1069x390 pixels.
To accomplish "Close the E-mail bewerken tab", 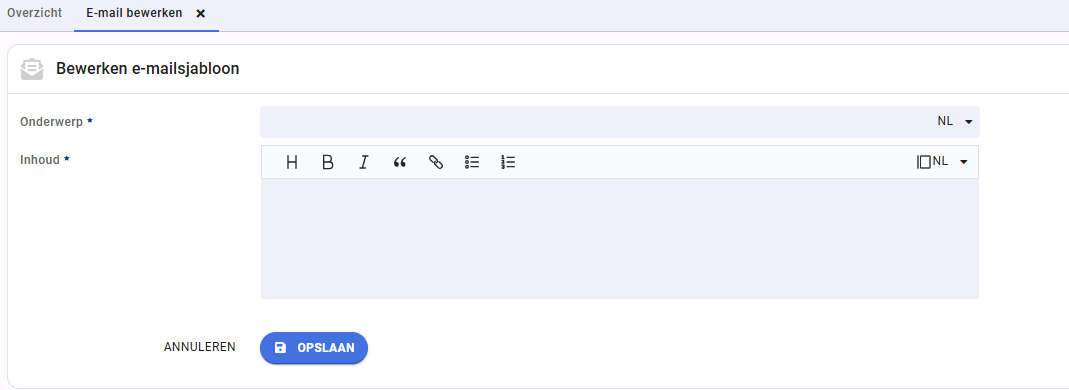I will tap(200, 14).
